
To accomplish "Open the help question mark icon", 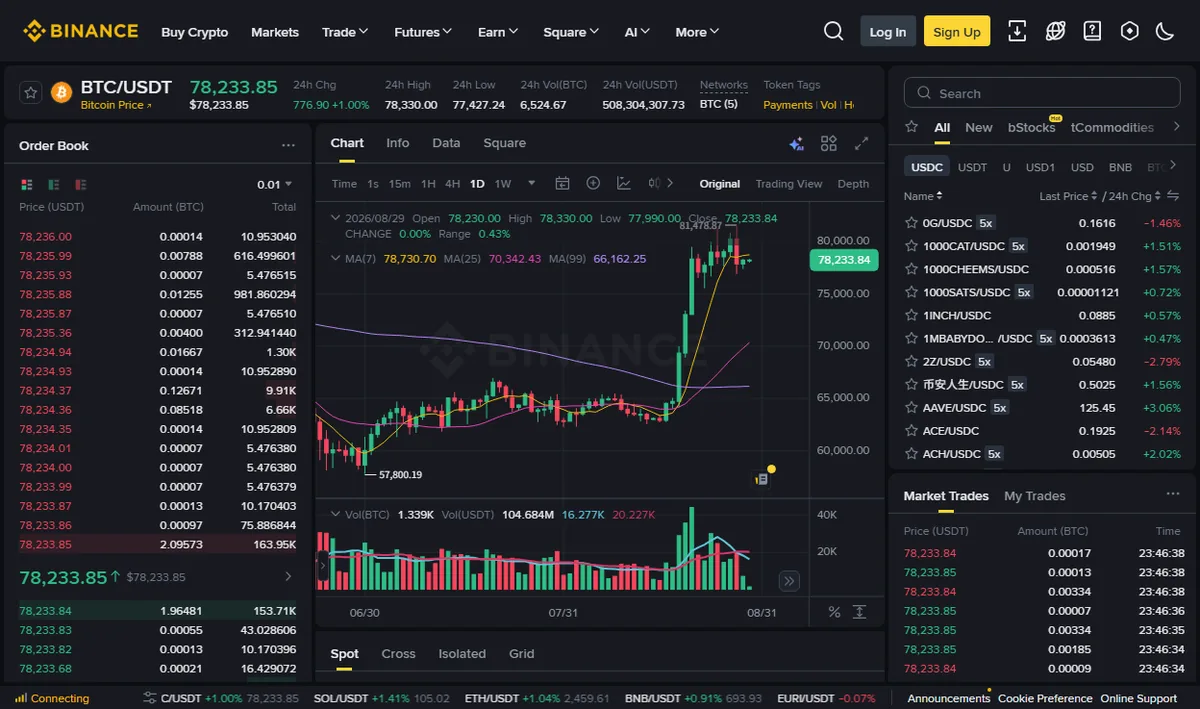I will (x=1092, y=31).
